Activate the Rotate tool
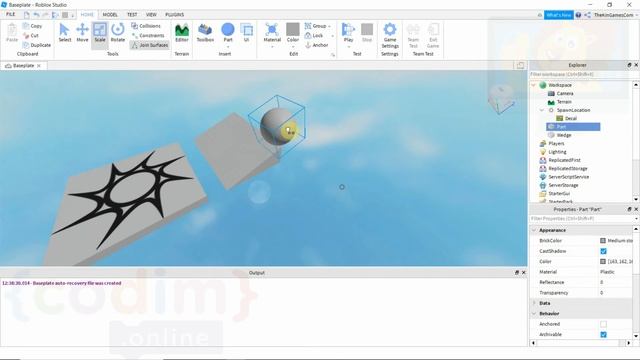640x360 pixels. pyautogui.click(x=118, y=33)
